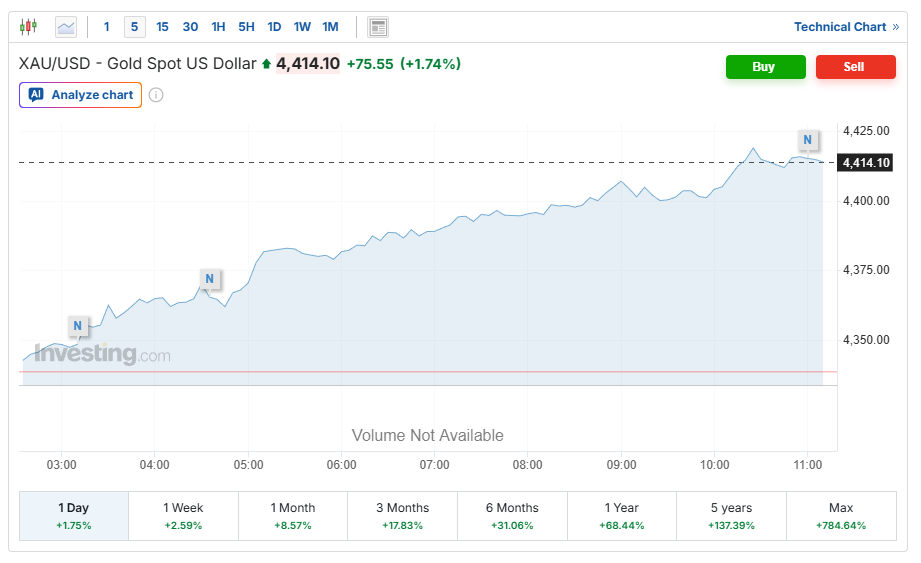Show the Max range performance
The image size is (921, 563).
pyautogui.click(x=841, y=516)
